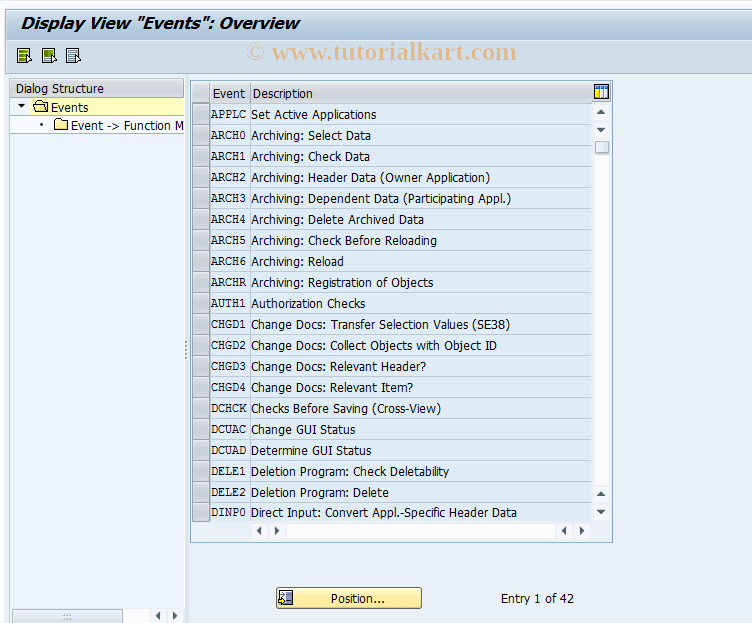Click the ARCHR event code cell
The image size is (752, 623).
coord(229,282)
